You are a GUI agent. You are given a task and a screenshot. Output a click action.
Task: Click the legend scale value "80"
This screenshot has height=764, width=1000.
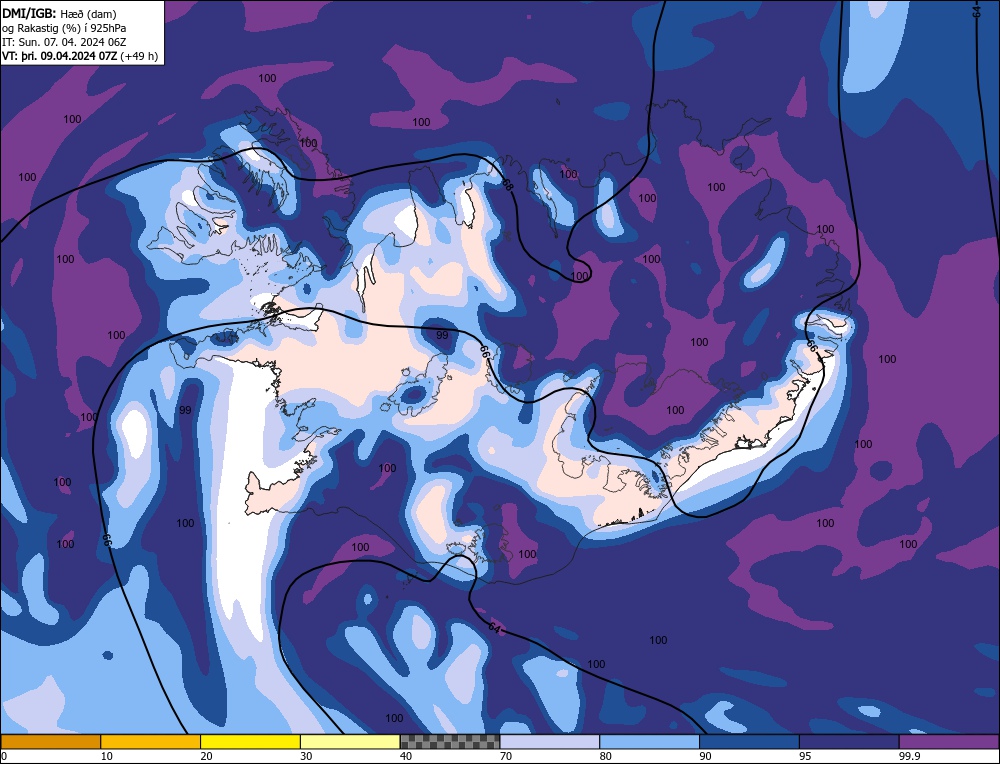[x=605, y=756]
